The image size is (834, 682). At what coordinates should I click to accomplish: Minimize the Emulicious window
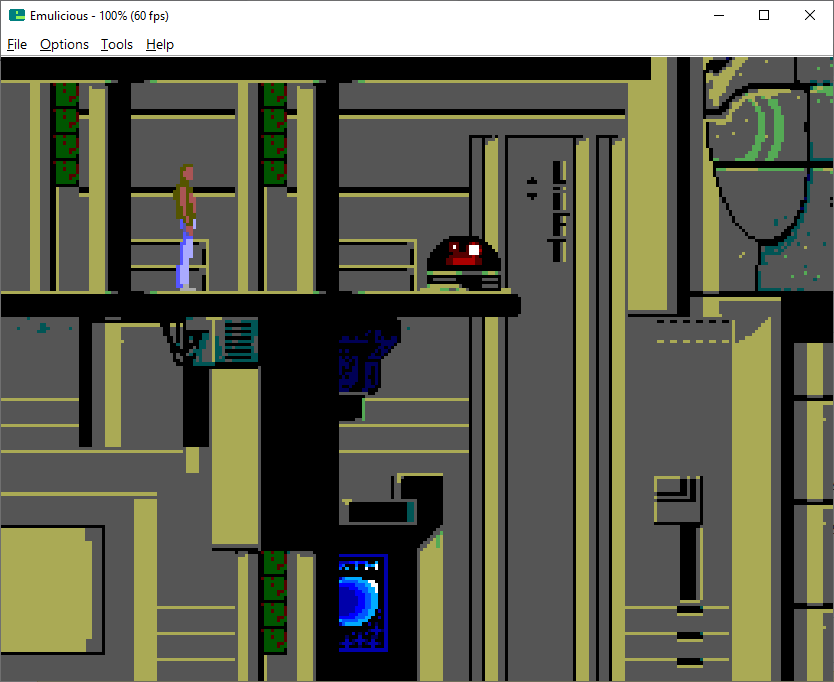[719, 15]
